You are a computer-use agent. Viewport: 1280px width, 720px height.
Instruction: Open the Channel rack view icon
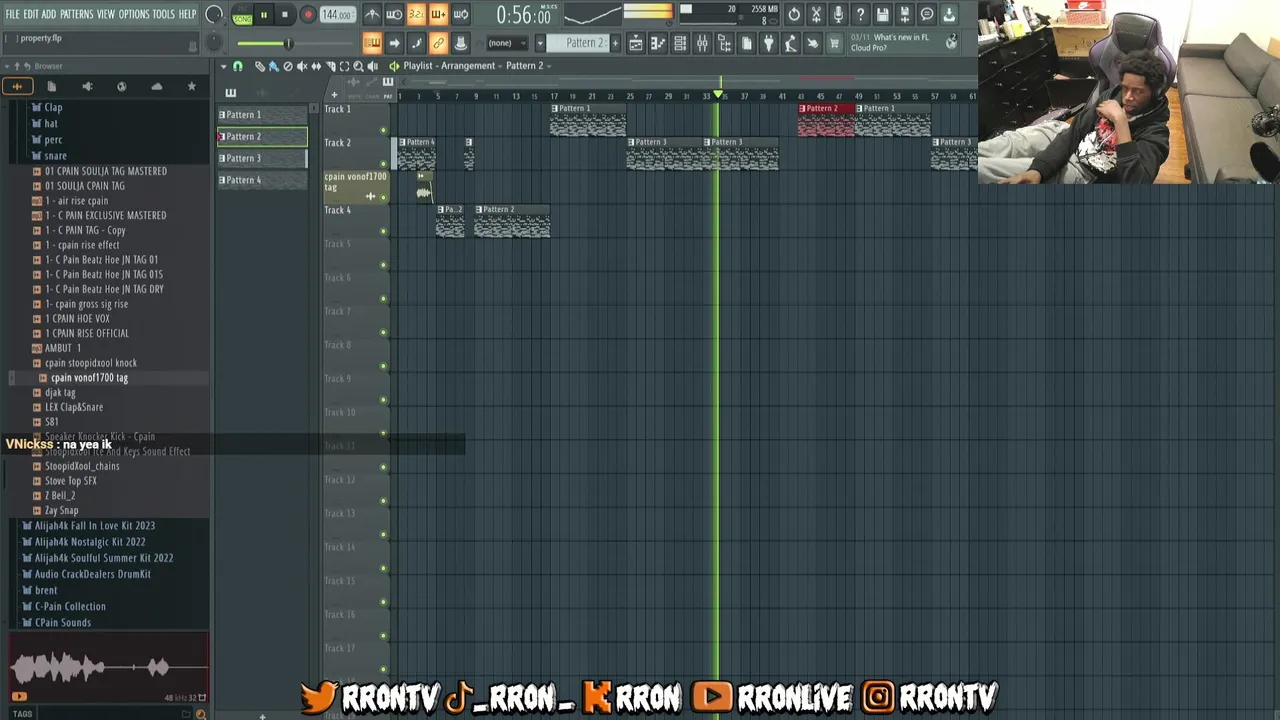point(680,43)
